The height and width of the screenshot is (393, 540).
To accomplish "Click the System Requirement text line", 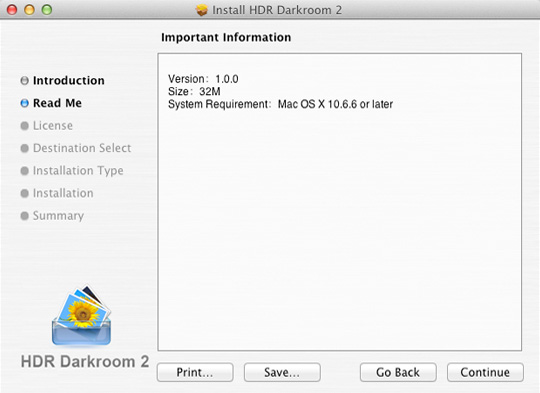I will [280, 104].
